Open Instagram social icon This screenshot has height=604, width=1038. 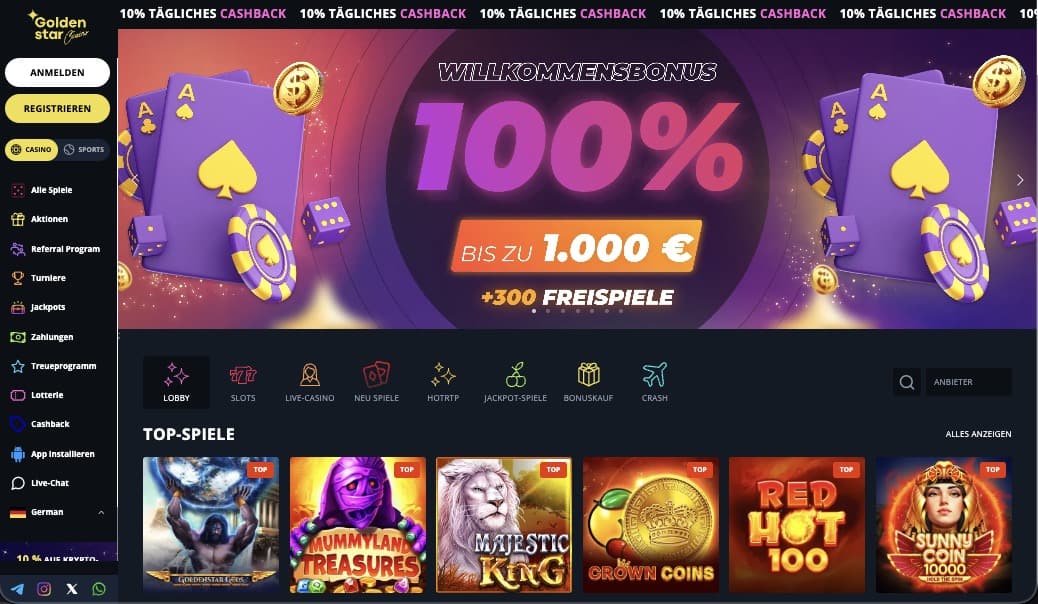(44, 589)
